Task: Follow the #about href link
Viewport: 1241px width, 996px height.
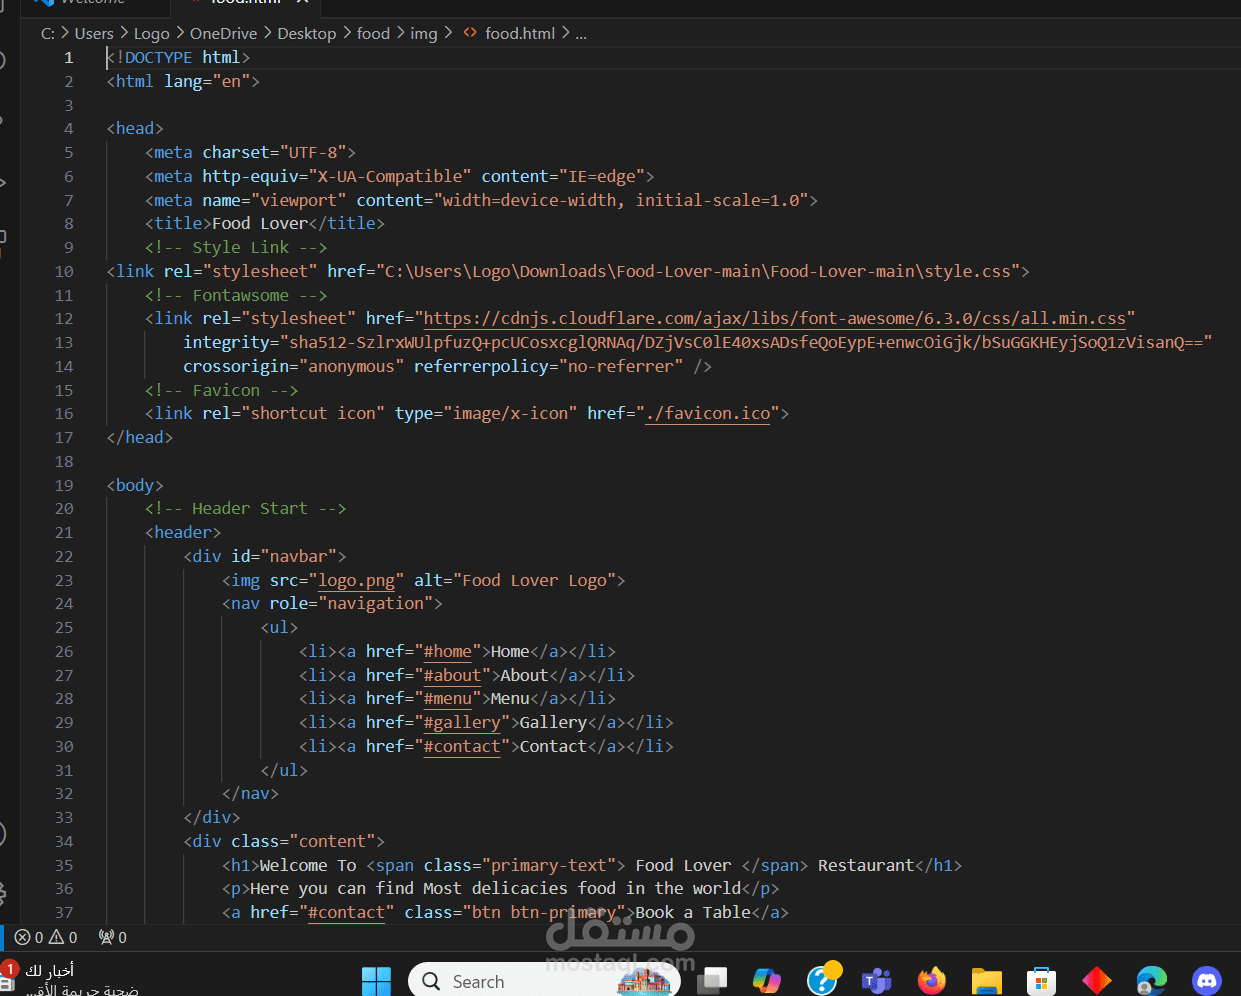Action: (x=453, y=675)
